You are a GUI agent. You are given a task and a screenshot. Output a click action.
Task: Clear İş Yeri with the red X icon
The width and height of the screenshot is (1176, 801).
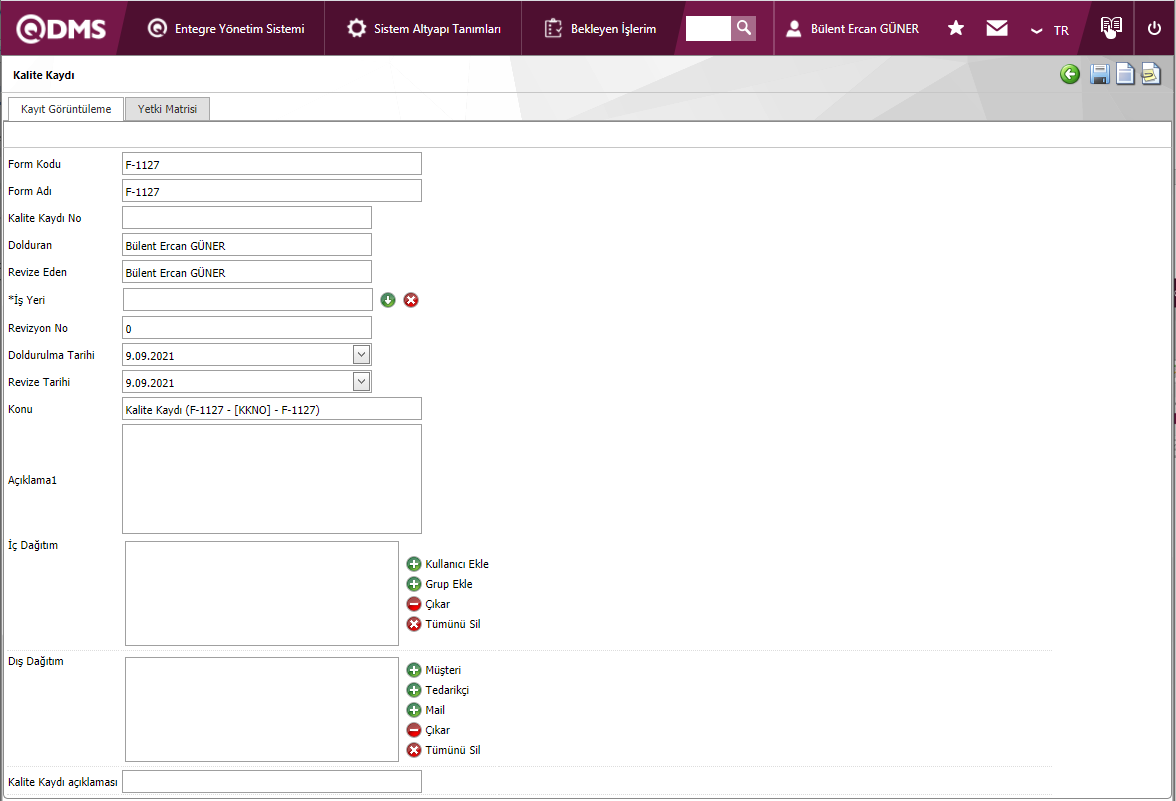411,300
